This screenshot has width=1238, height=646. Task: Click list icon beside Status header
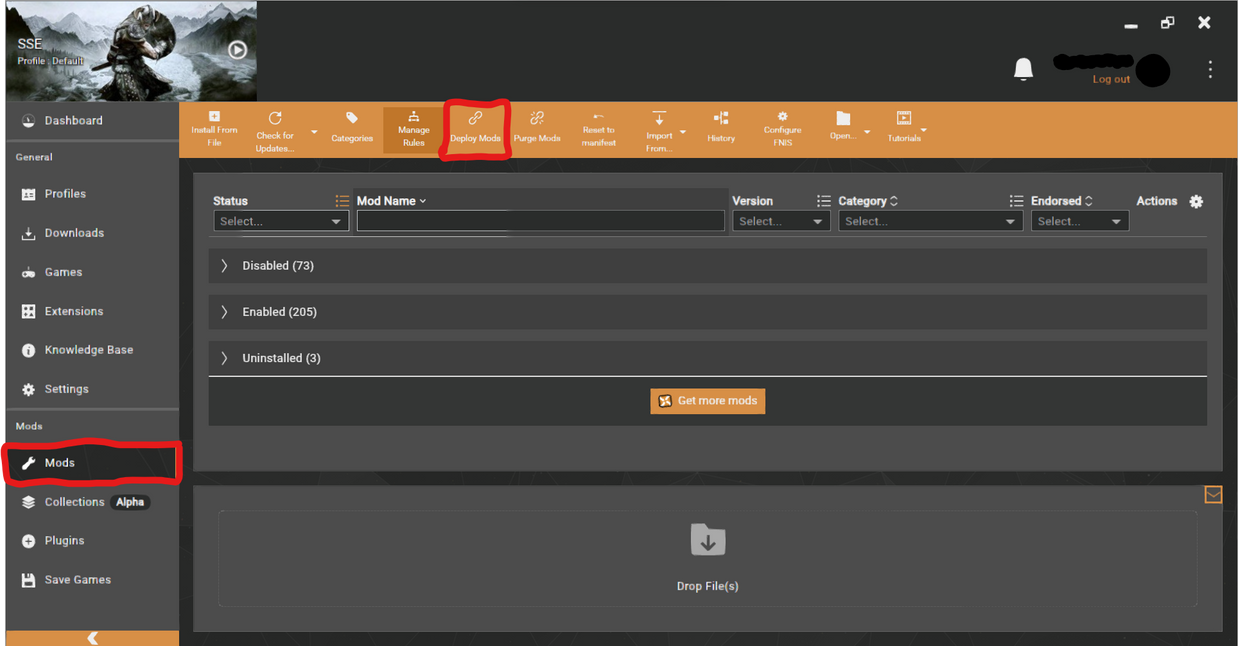(x=342, y=201)
